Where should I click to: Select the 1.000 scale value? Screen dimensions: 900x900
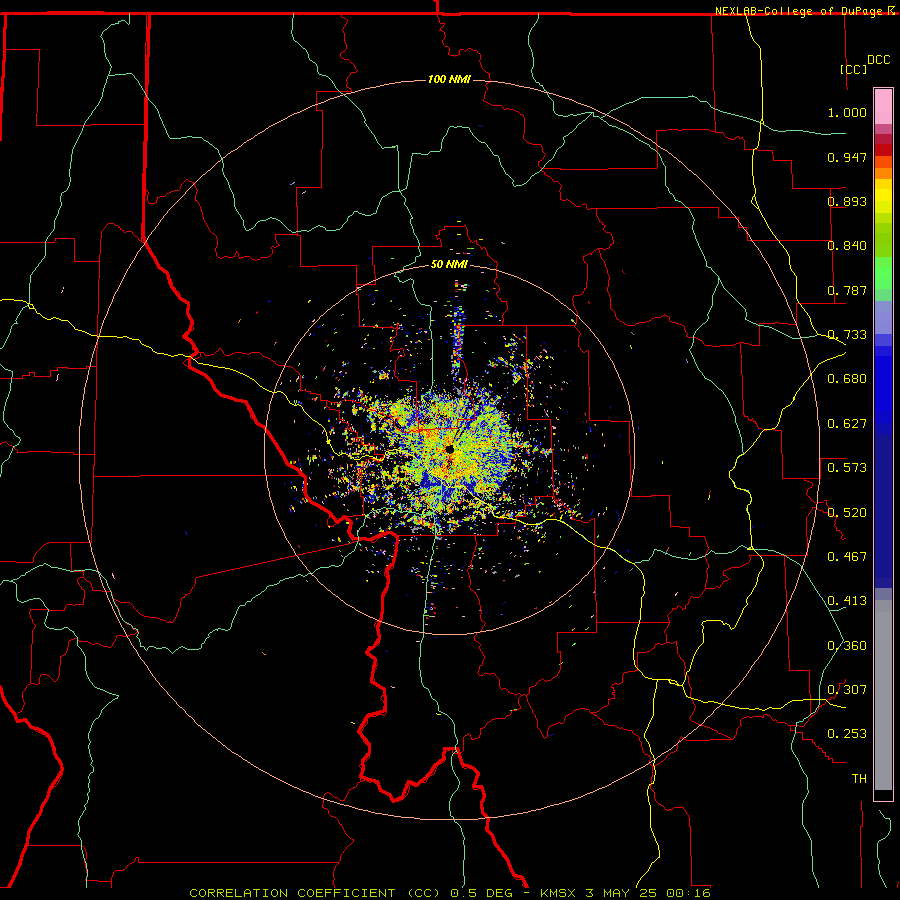[847, 112]
